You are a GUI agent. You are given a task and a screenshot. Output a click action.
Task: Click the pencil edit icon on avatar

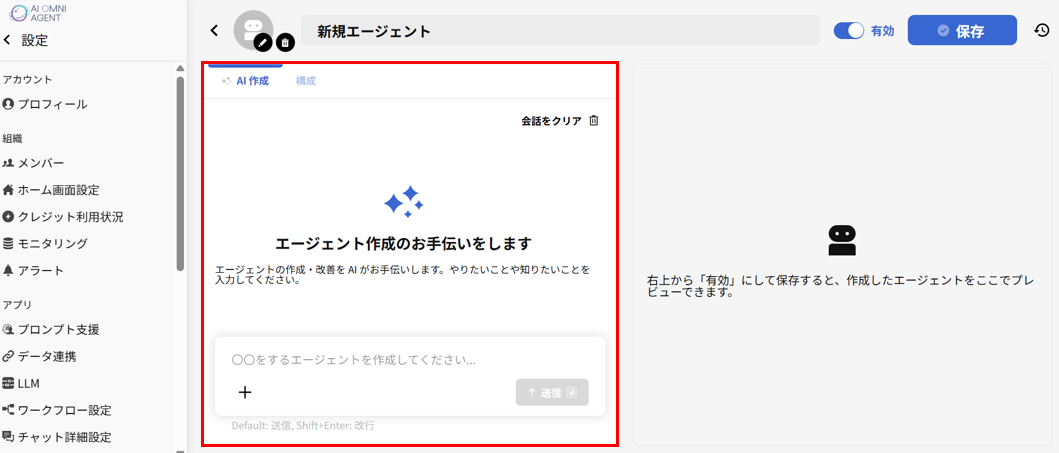point(263,42)
